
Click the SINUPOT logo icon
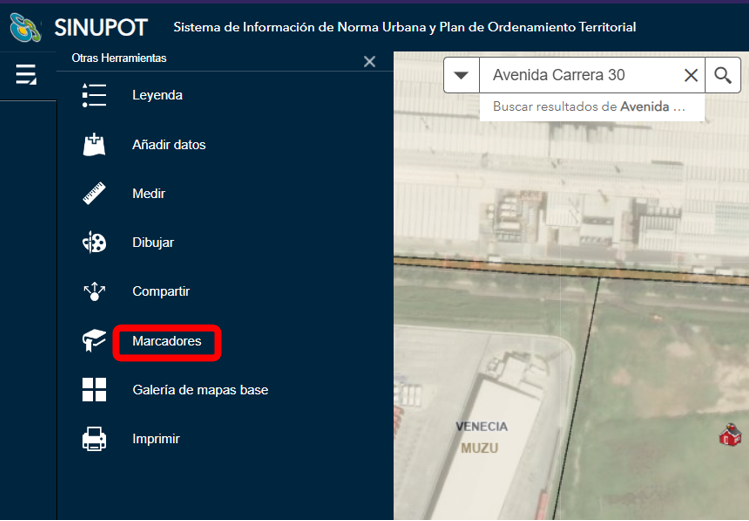[25, 27]
